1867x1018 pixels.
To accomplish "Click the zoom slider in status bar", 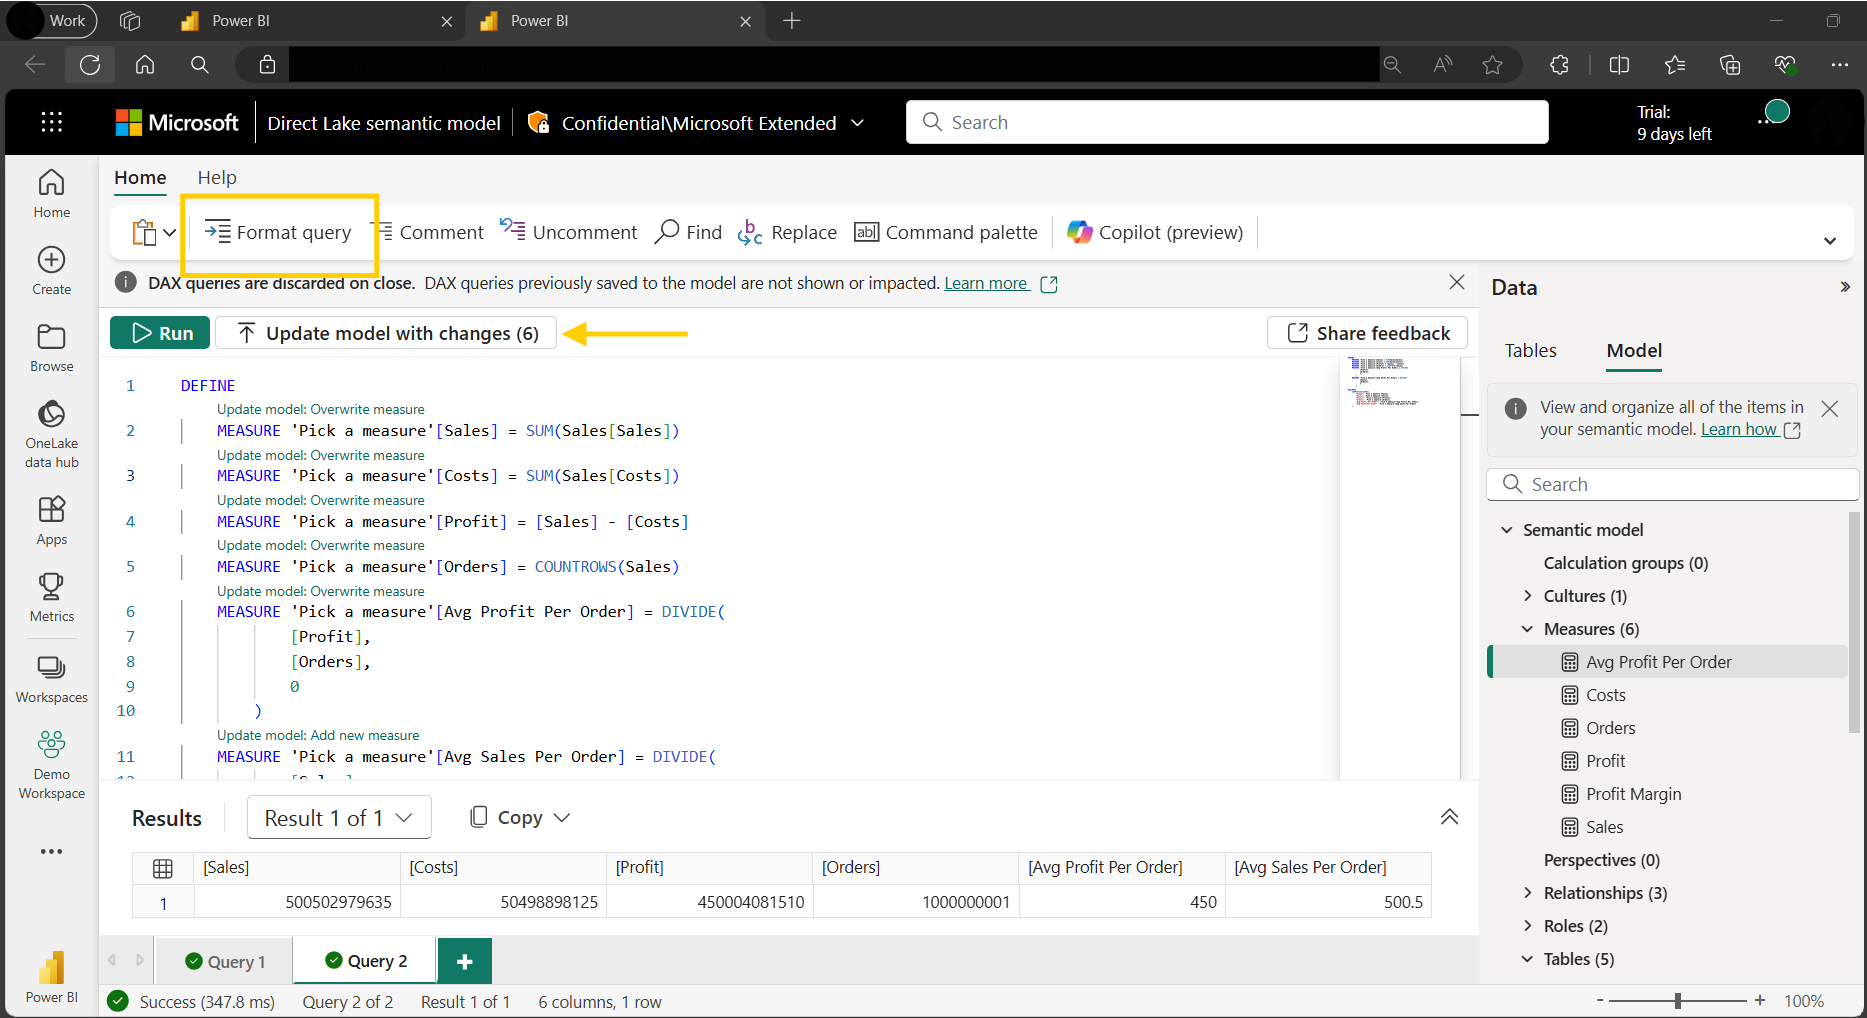I will coord(1678,1001).
